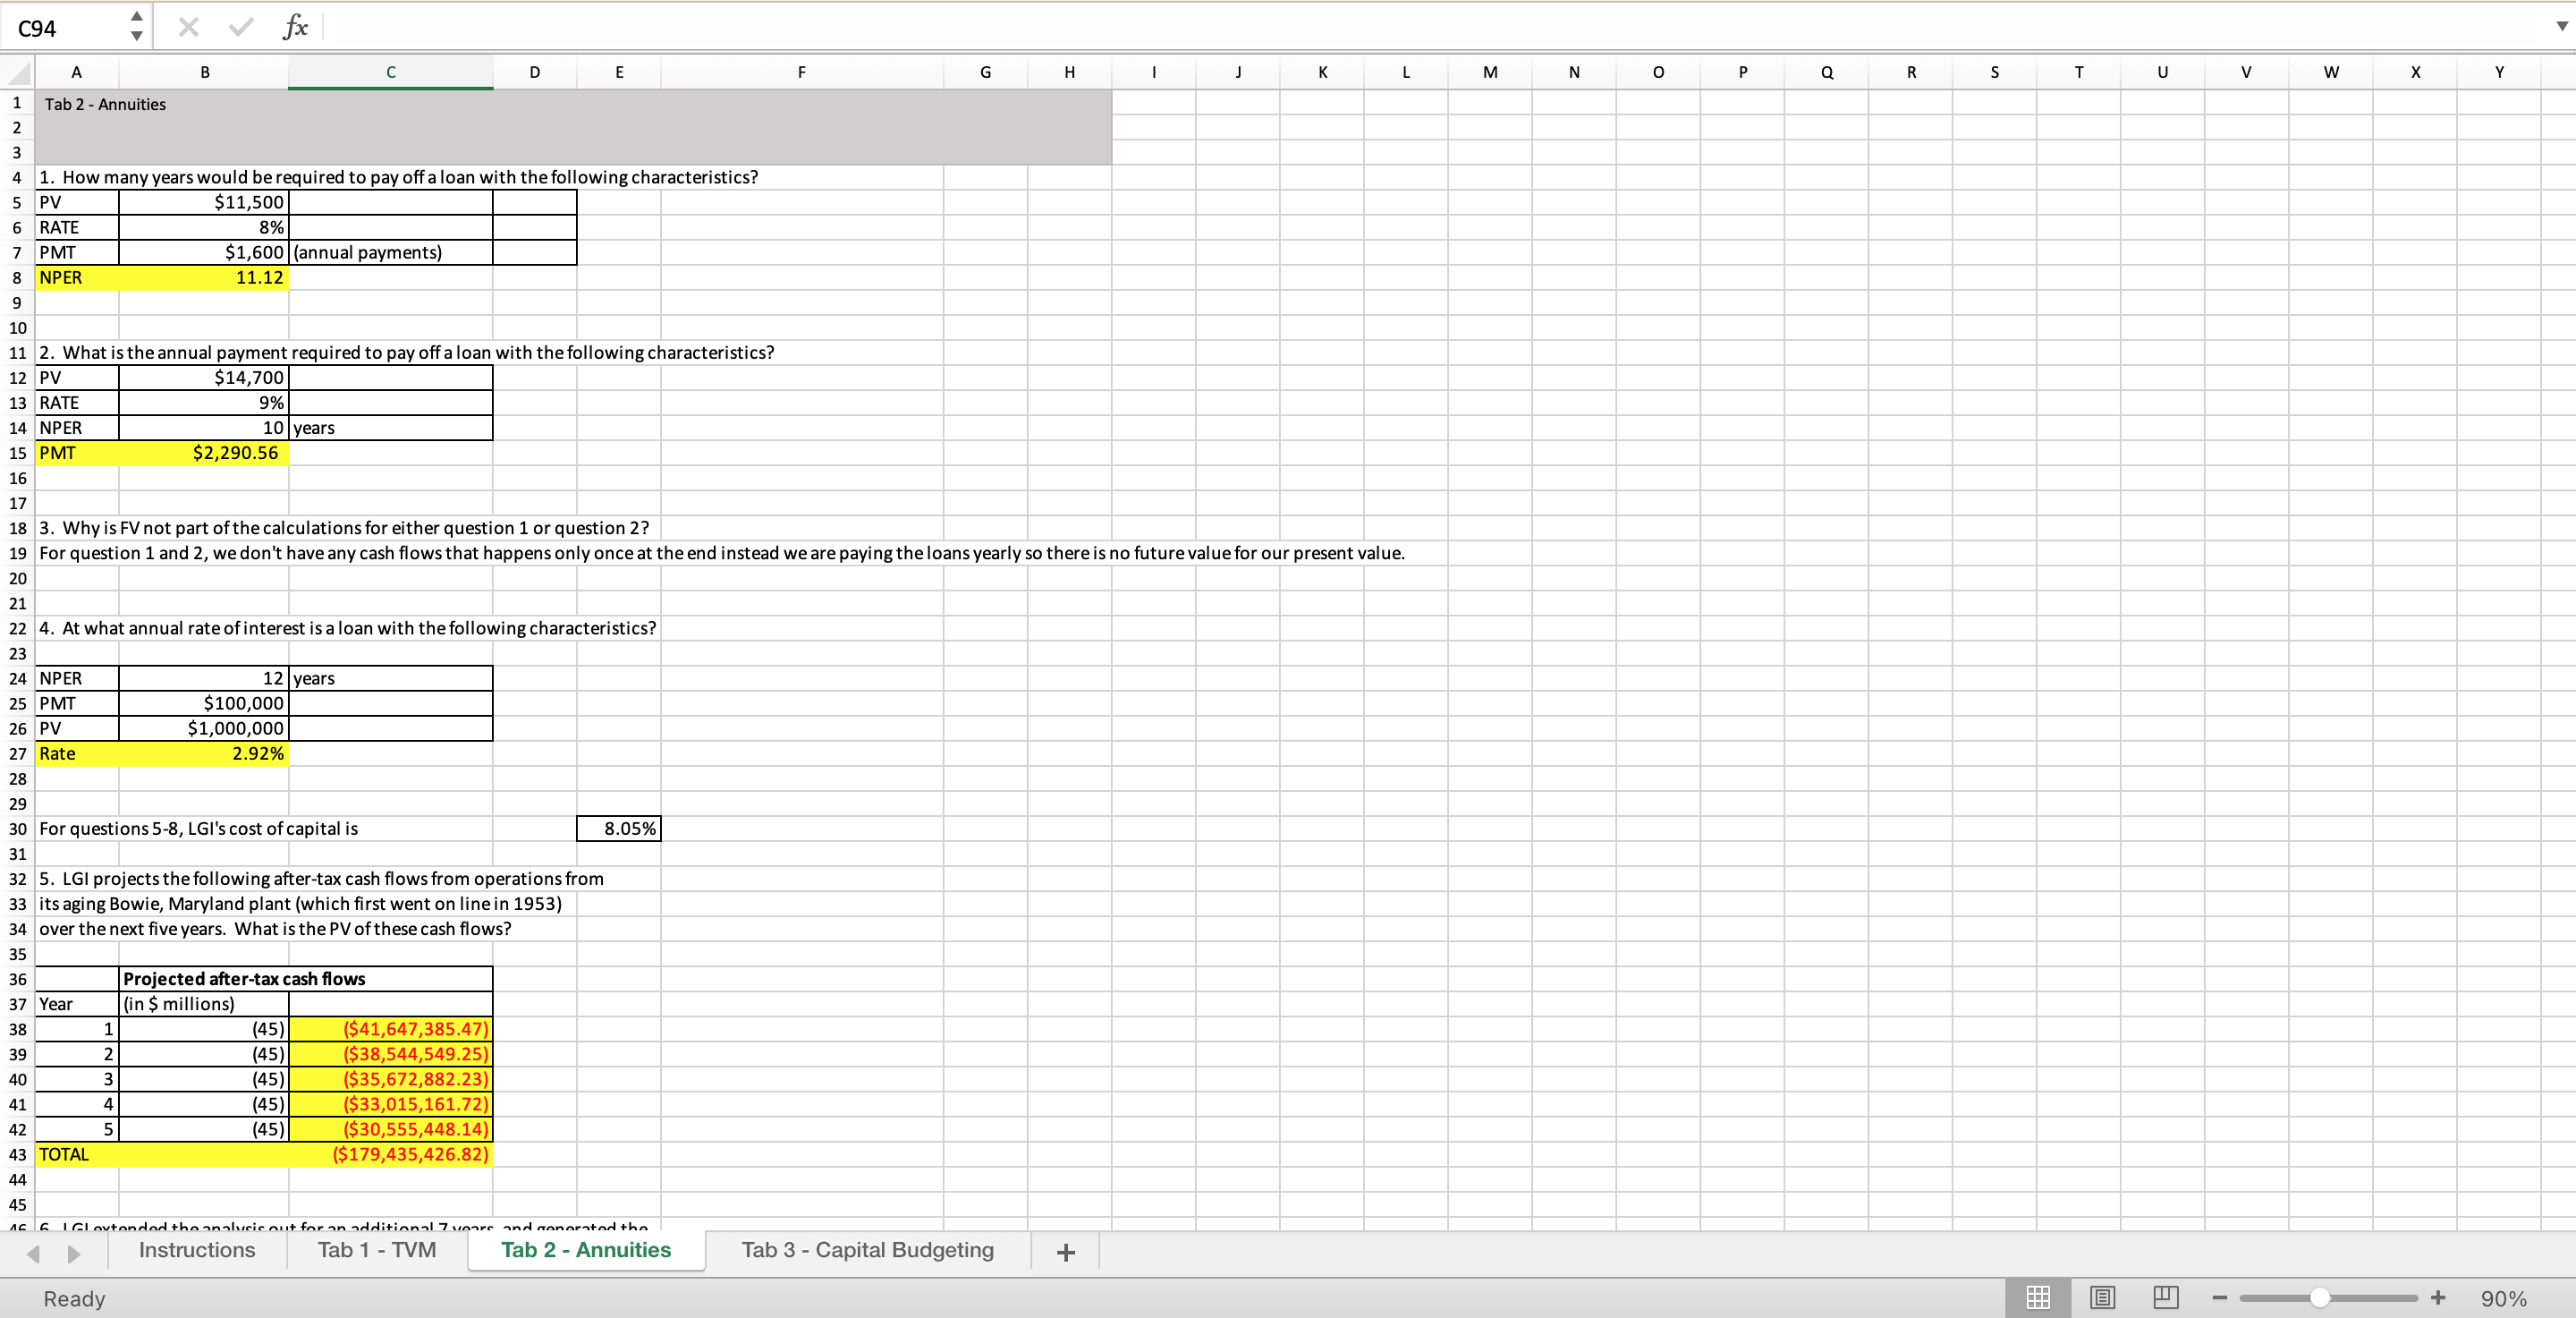
Task: Add a new sheet with the plus button
Action: (x=1065, y=1251)
